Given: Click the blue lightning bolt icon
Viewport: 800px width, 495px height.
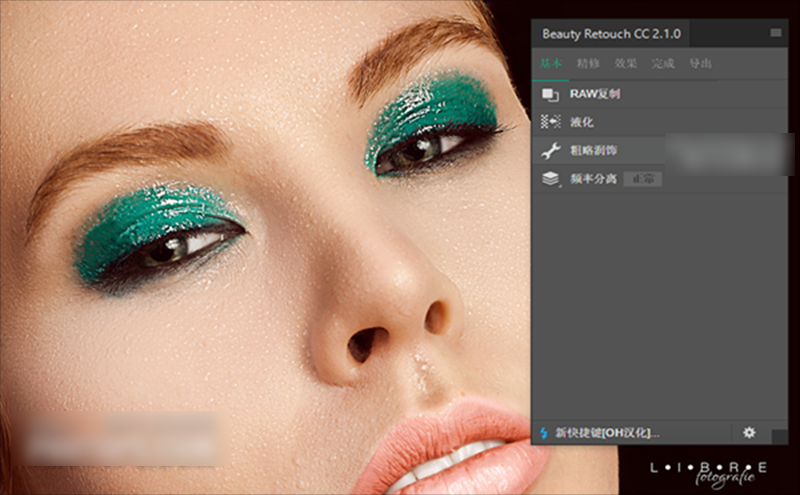Looking at the screenshot, I should [x=544, y=433].
